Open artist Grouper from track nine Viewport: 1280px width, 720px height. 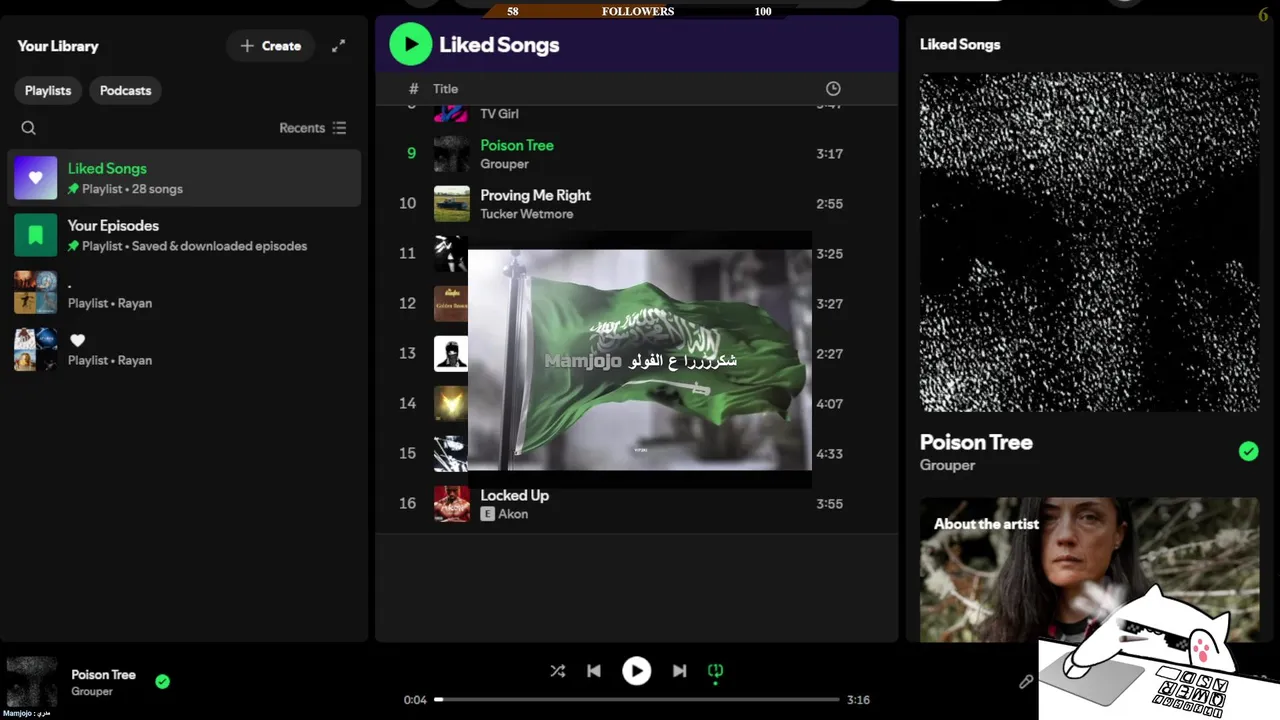click(x=504, y=164)
